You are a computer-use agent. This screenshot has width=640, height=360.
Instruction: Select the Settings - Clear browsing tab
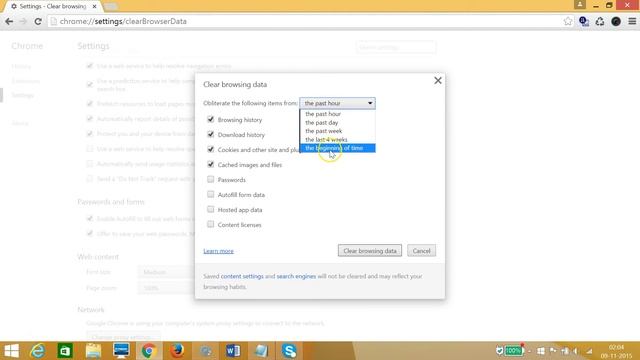52,7
